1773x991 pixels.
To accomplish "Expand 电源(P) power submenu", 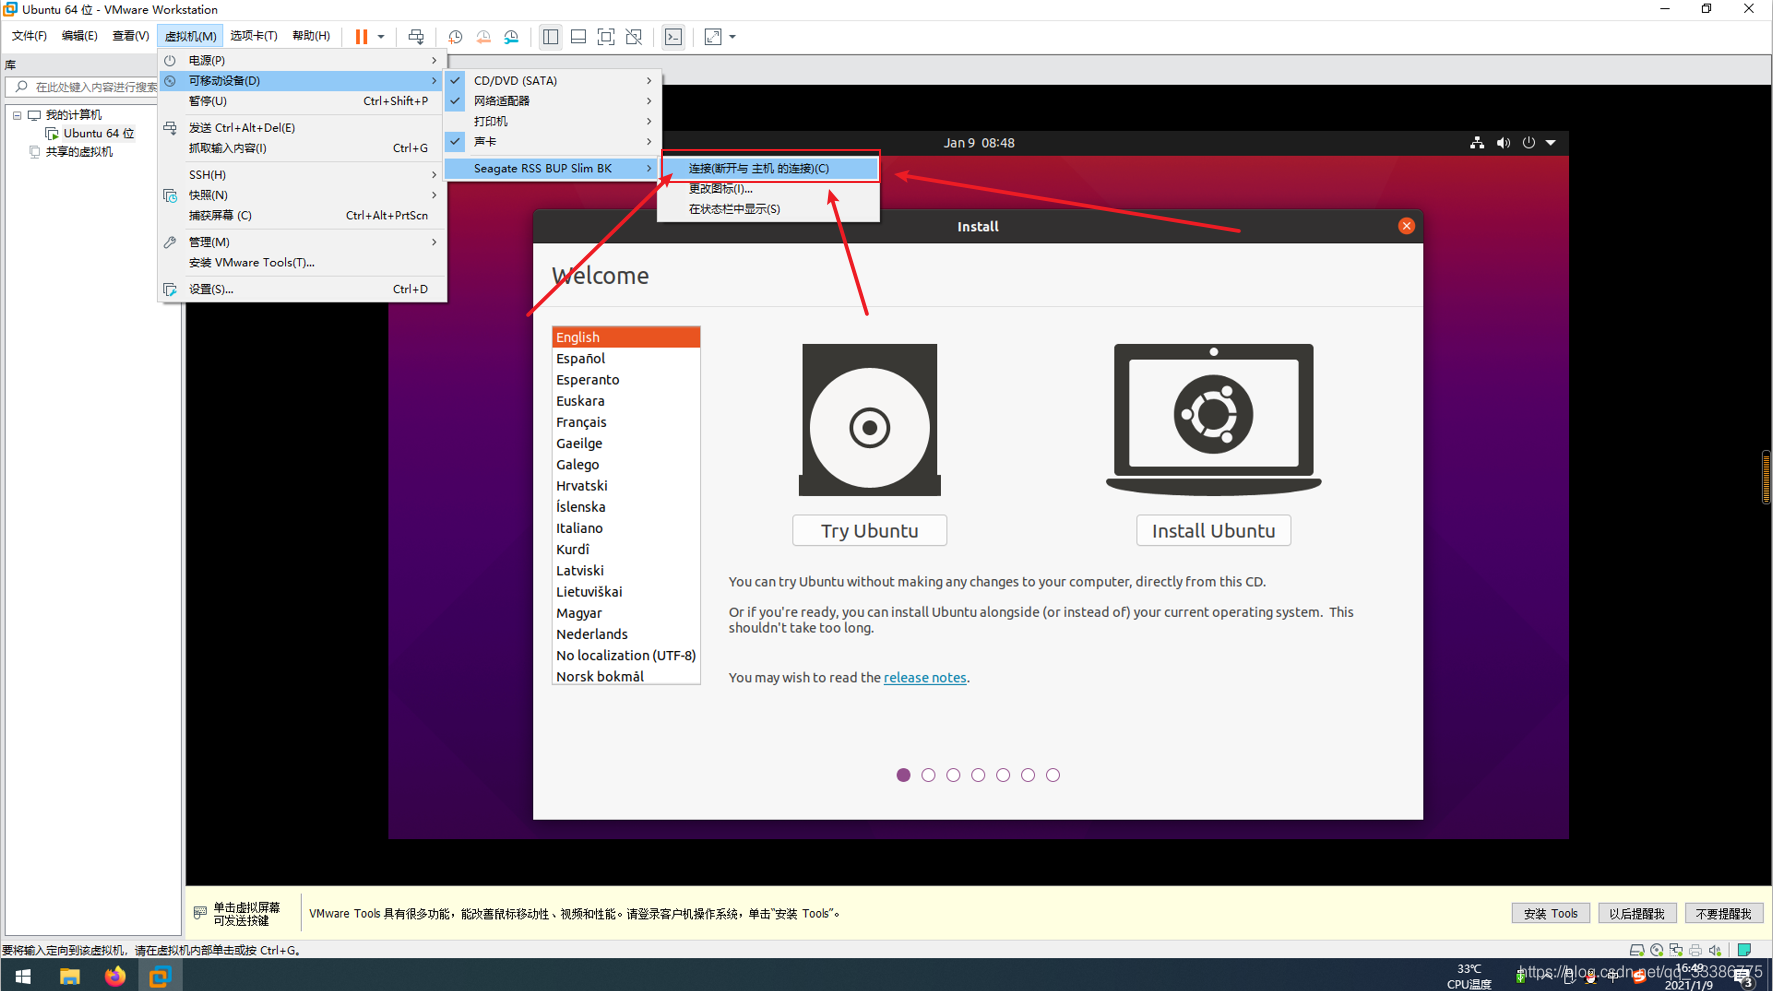I will click(302, 60).
